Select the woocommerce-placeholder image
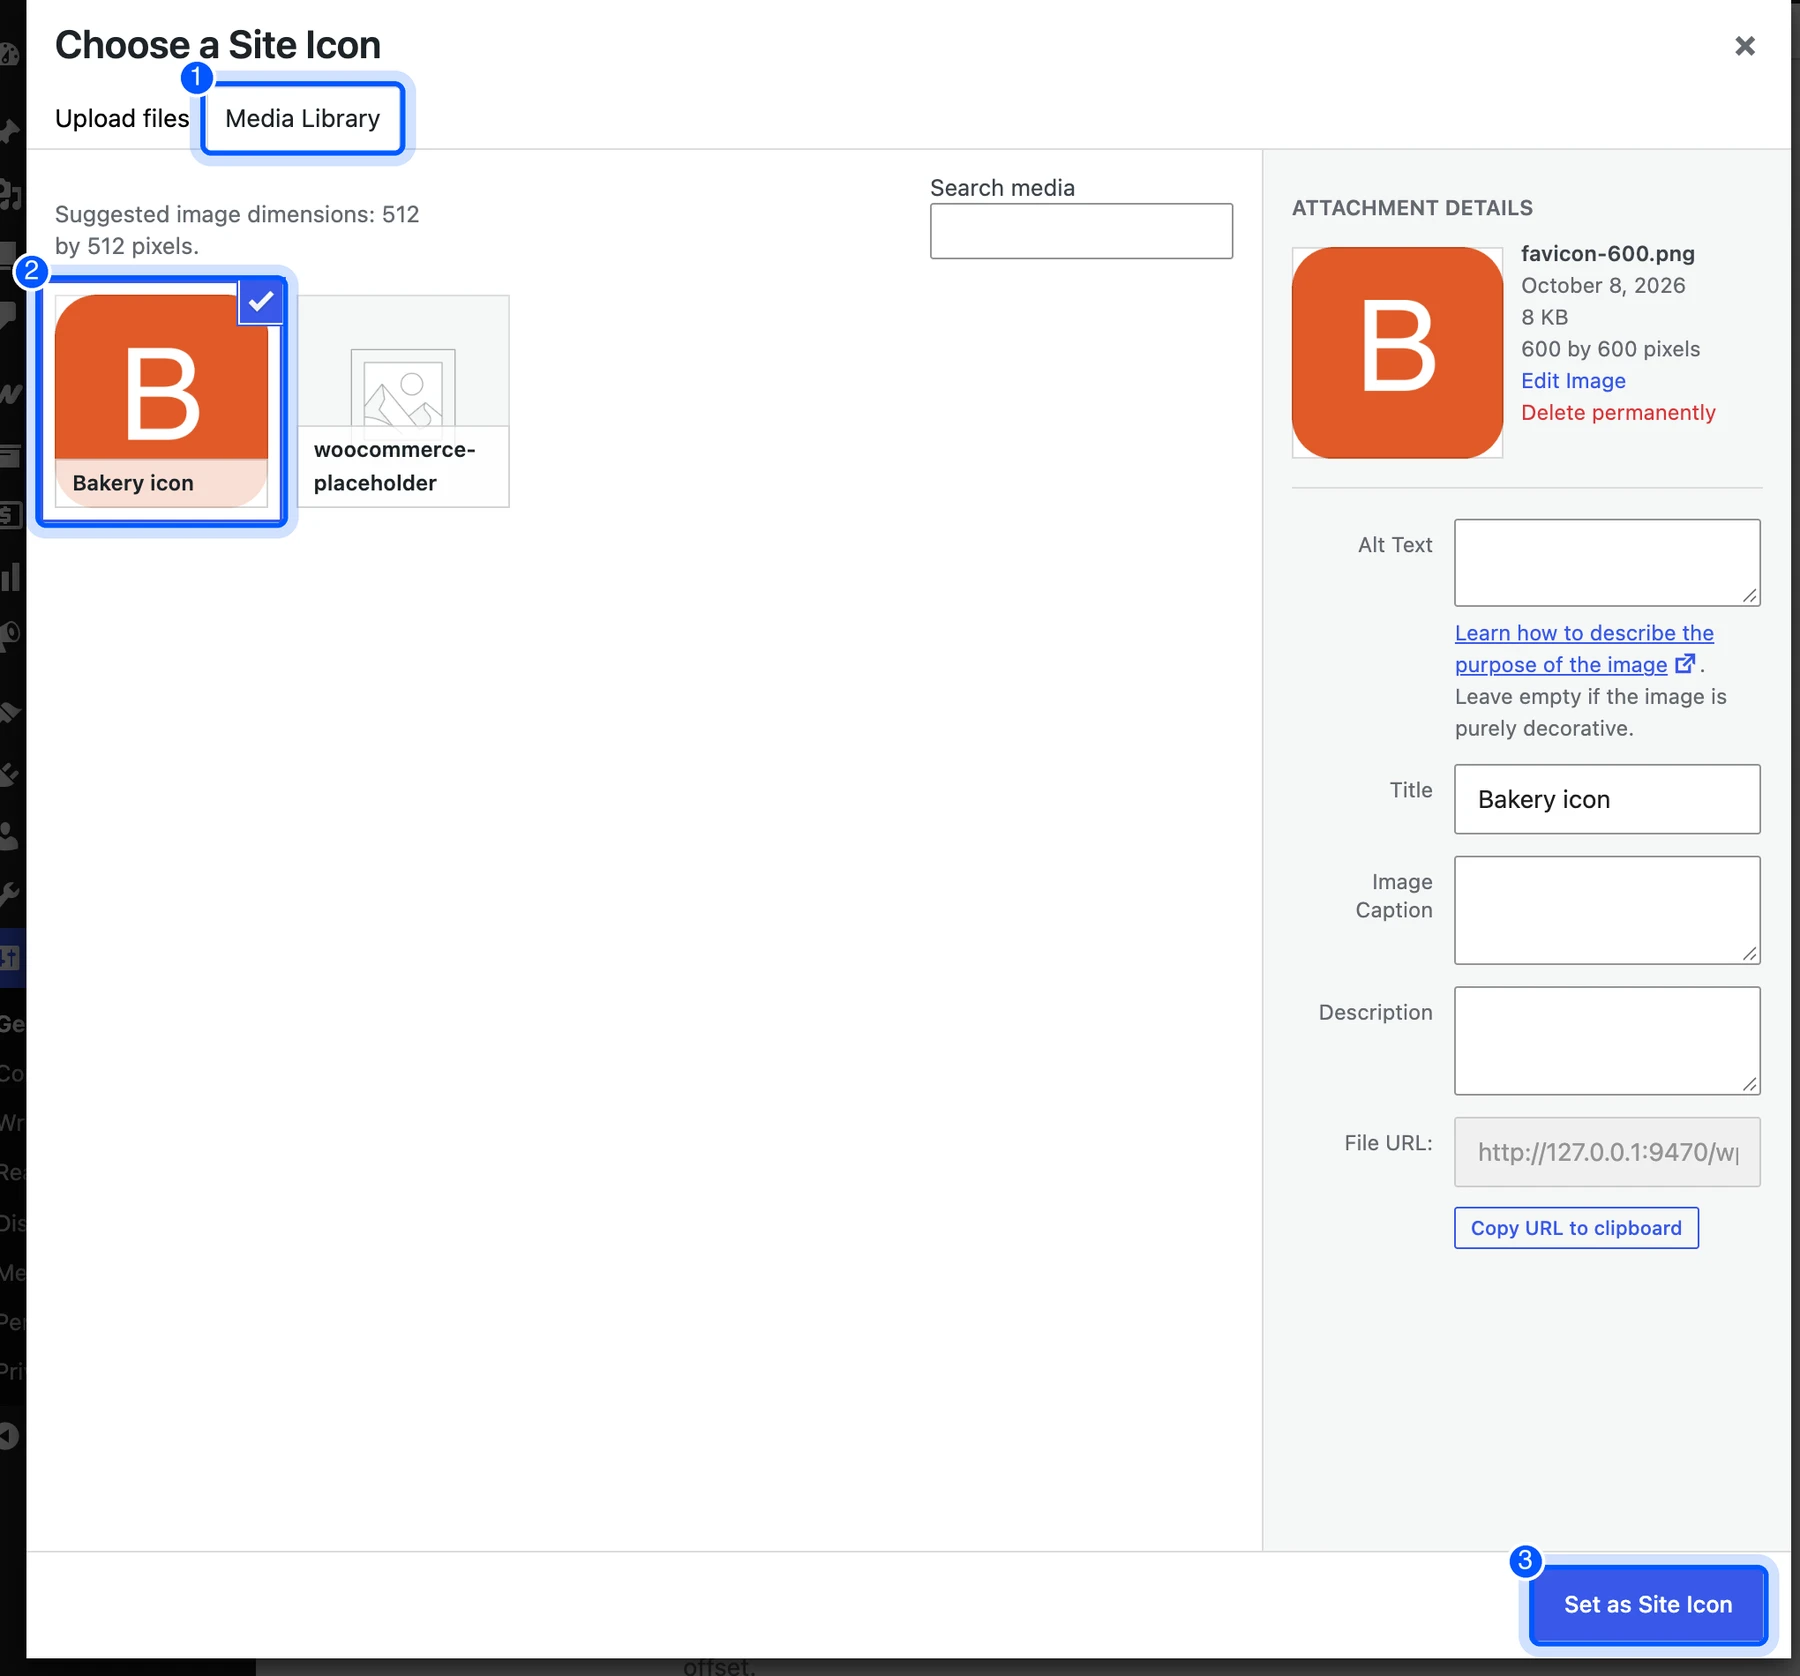This screenshot has height=1676, width=1800. coord(403,401)
